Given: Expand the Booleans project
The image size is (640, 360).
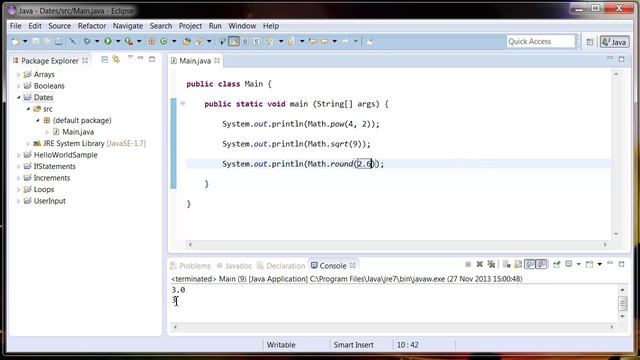Looking at the screenshot, I should point(18,86).
